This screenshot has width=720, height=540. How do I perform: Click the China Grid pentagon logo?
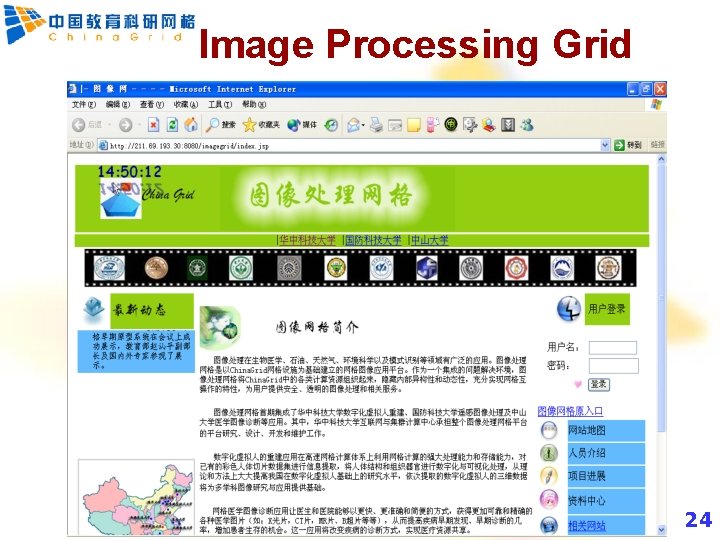pos(121,201)
